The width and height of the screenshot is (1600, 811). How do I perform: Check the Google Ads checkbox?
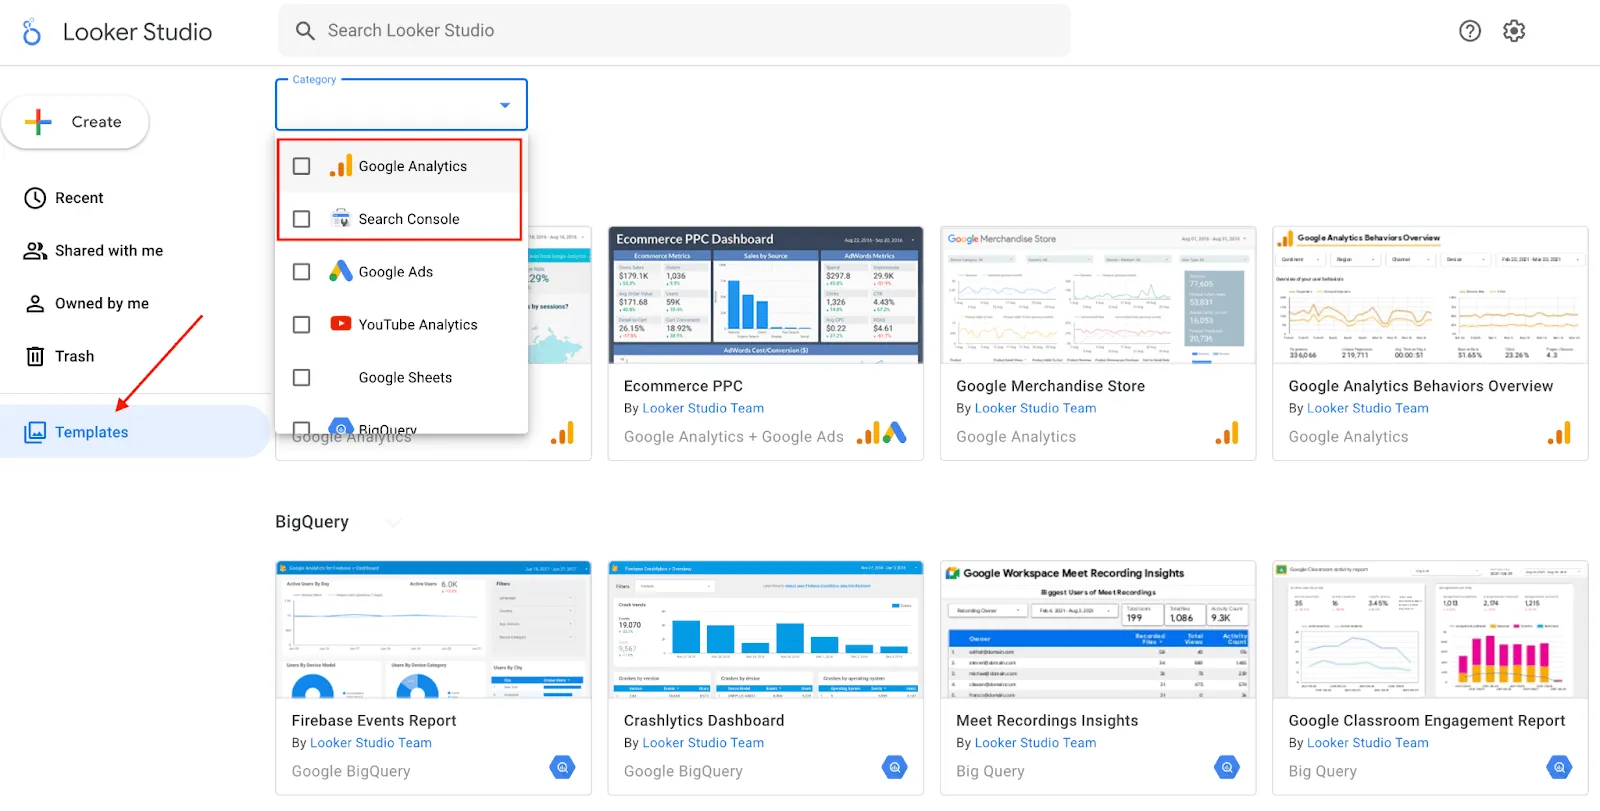(x=301, y=272)
